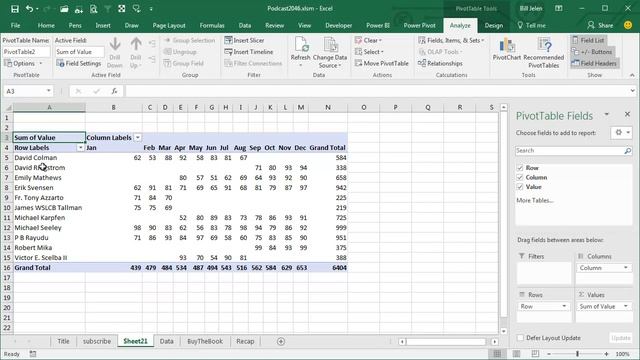Viewport: 640px width, 360px height.
Task: Click the Undo arrow icon
Action: [29, 9]
